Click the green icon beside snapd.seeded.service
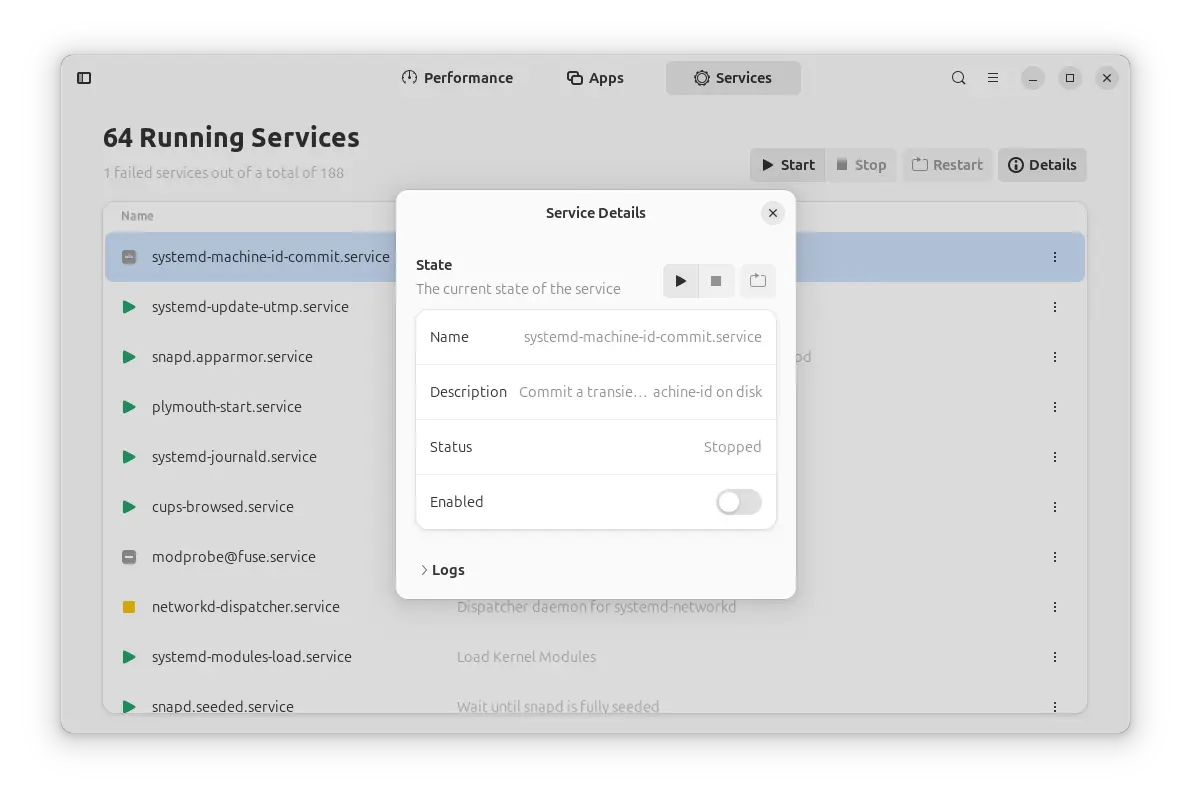The image size is (1191, 800). point(128,706)
